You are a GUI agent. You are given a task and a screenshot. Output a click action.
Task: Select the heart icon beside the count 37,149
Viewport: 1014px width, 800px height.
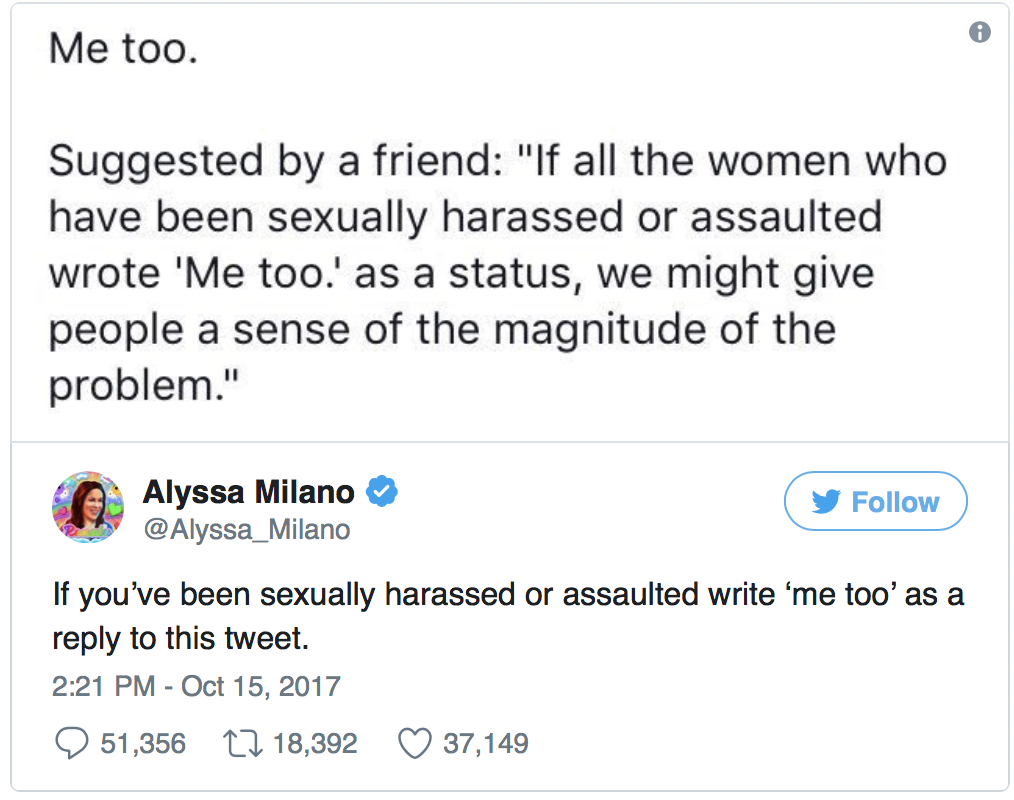click(x=415, y=742)
